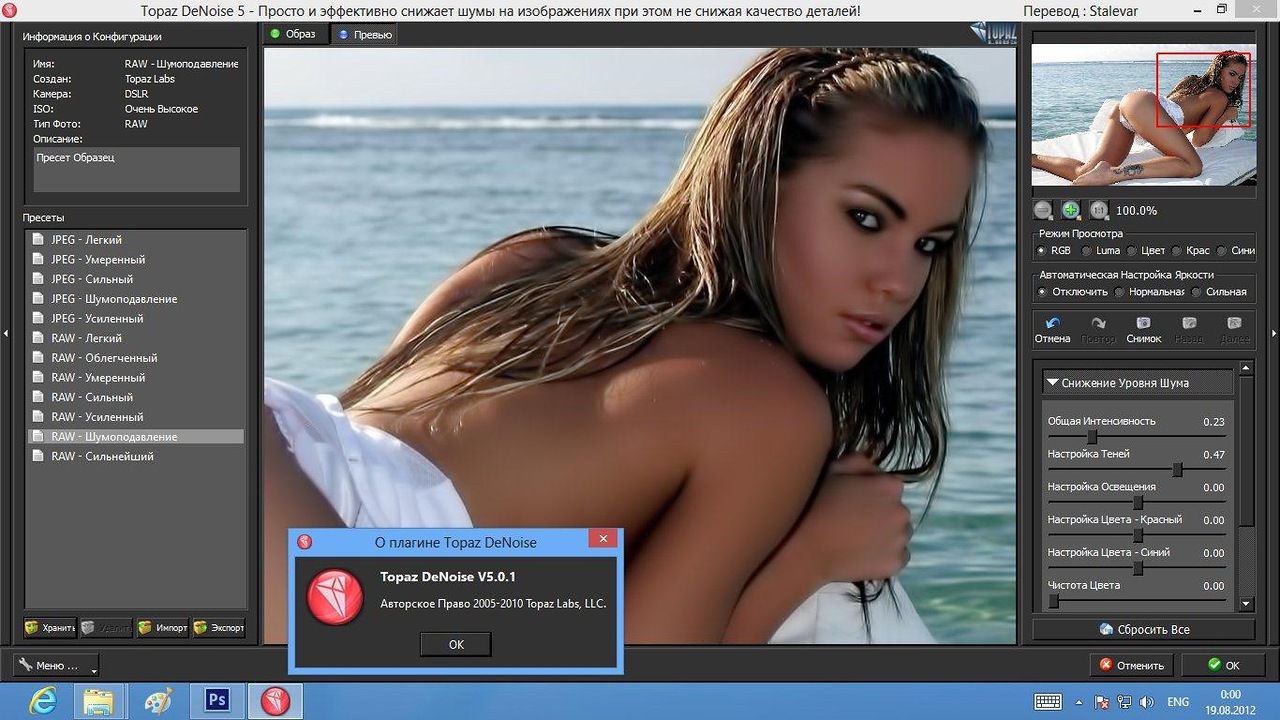Open File Explorer from the taskbar
This screenshot has width=1280, height=720.
97,701
